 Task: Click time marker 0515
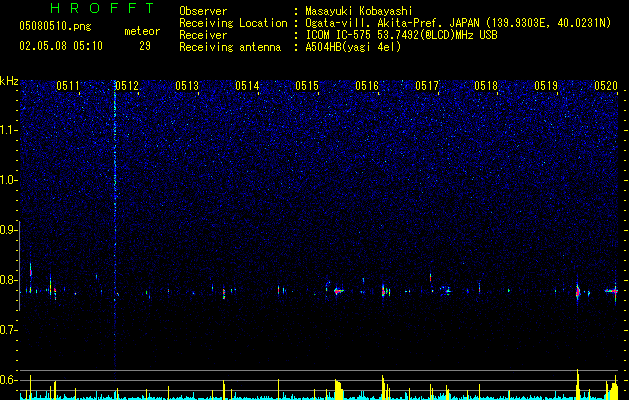(307, 86)
